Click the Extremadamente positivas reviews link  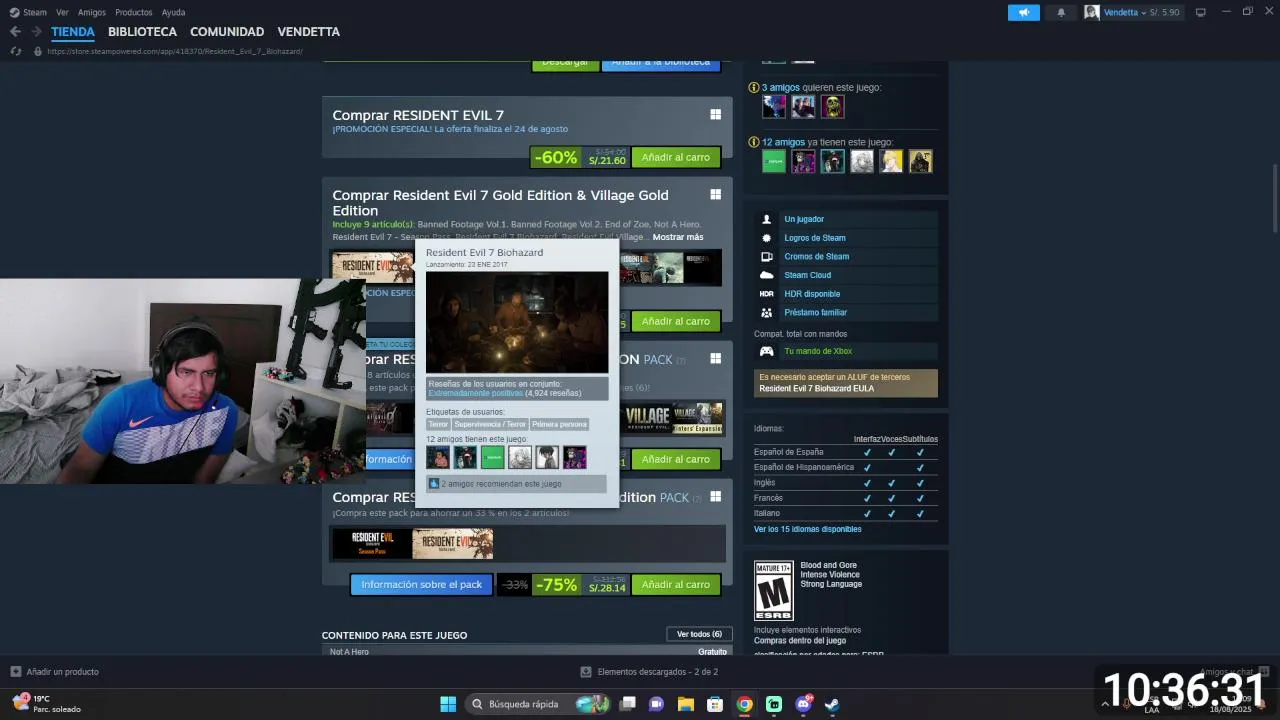[x=475, y=393]
